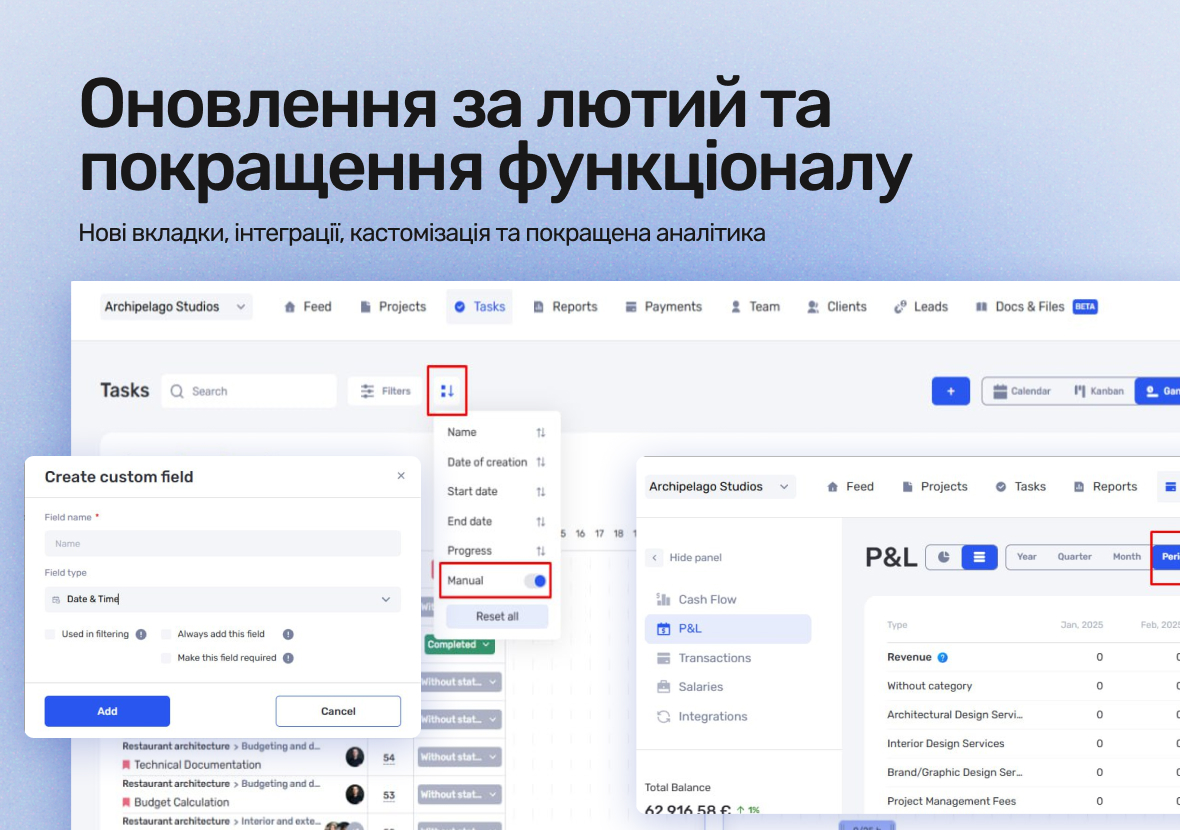The image size is (1180, 830).
Task: Switch to Calendar view of tasks
Action: [1021, 391]
